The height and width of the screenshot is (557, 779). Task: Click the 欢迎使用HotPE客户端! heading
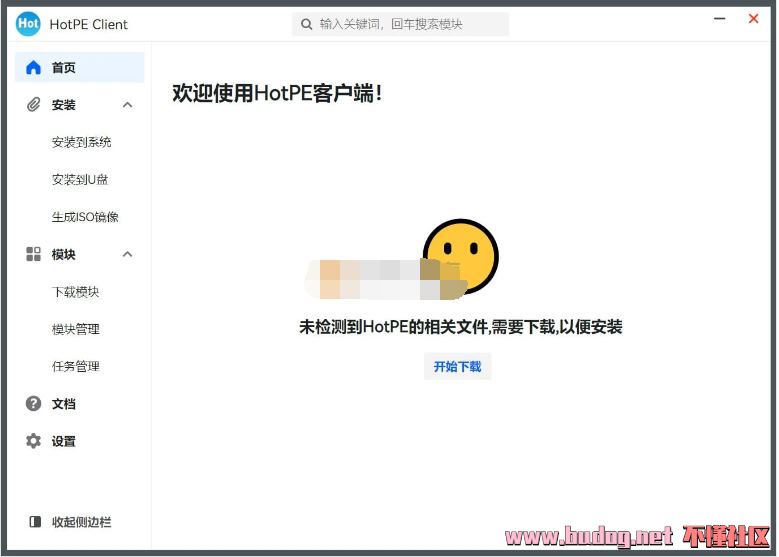[x=277, y=93]
